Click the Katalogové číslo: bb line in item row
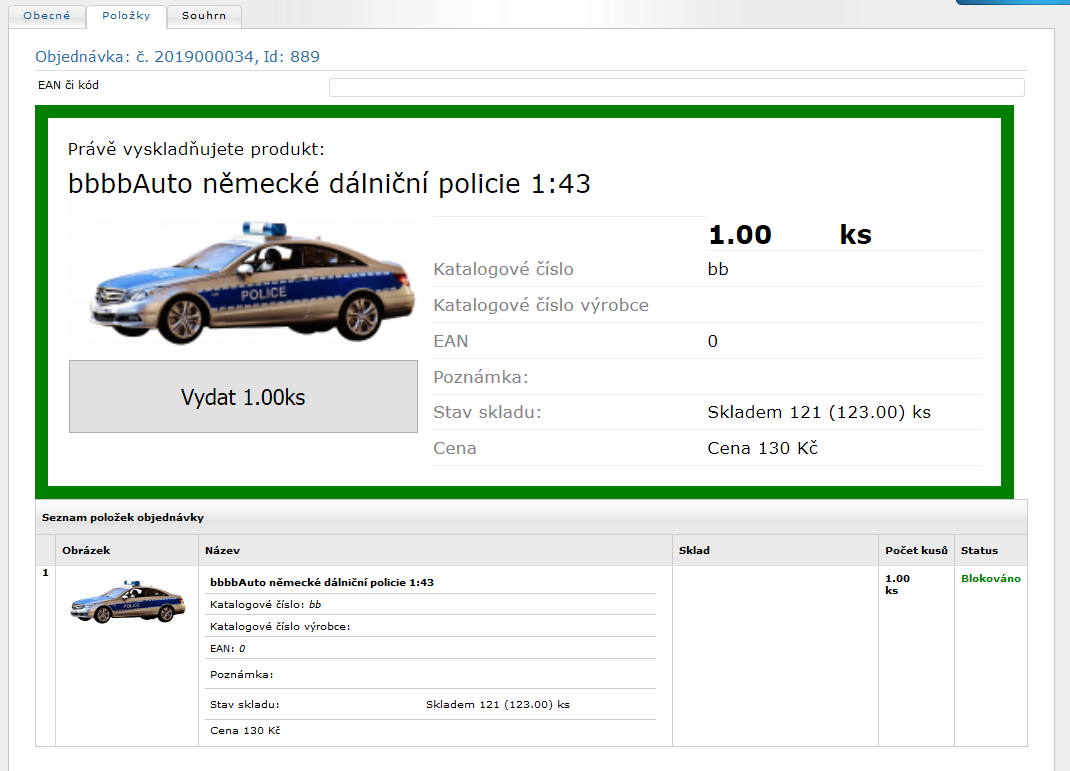This screenshot has width=1070, height=771. [x=265, y=605]
